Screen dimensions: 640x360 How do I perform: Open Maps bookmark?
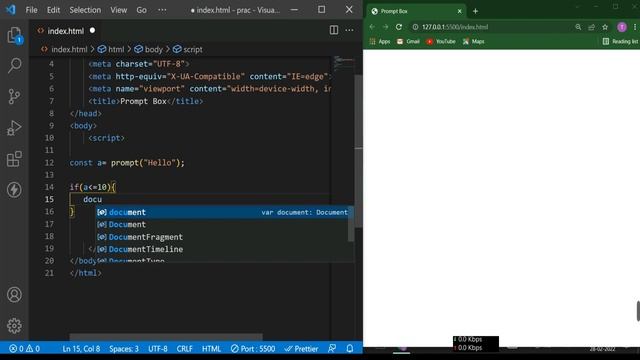click(x=473, y=41)
